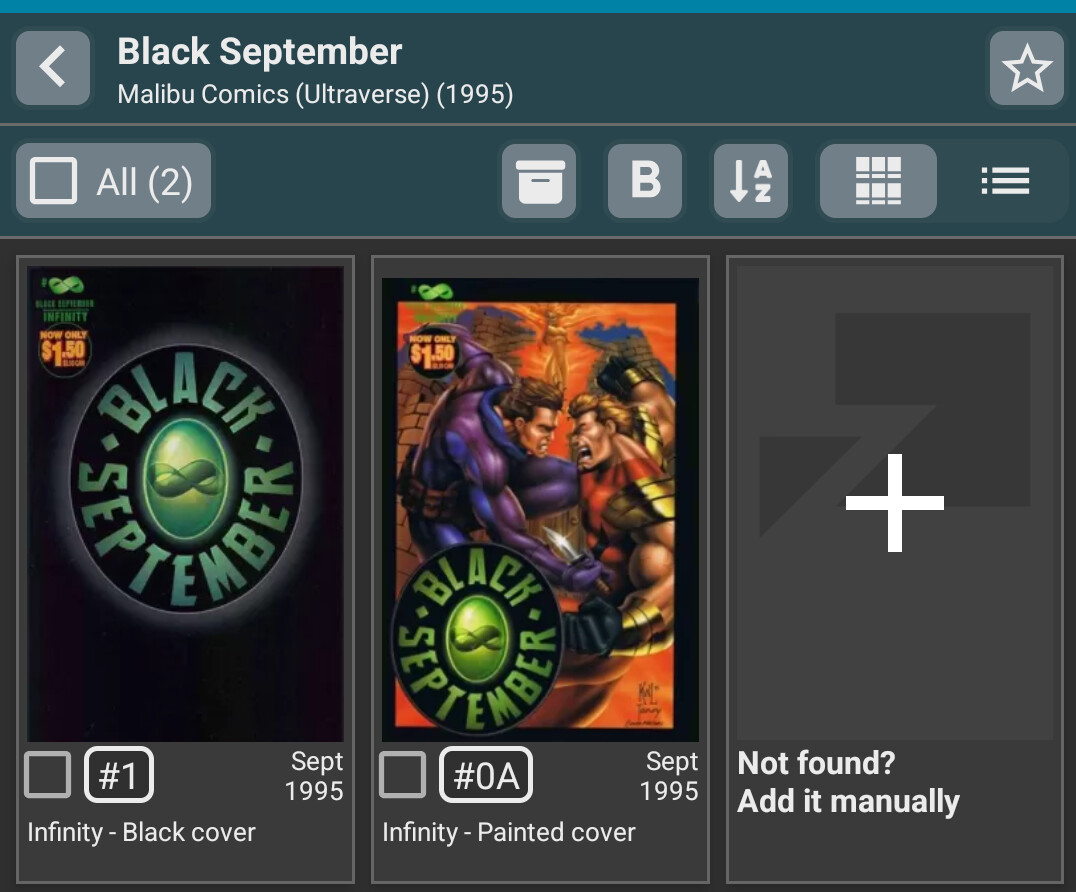Switch to list view
The width and height of the screenshot is (1076, 892).
point(1005,181)
